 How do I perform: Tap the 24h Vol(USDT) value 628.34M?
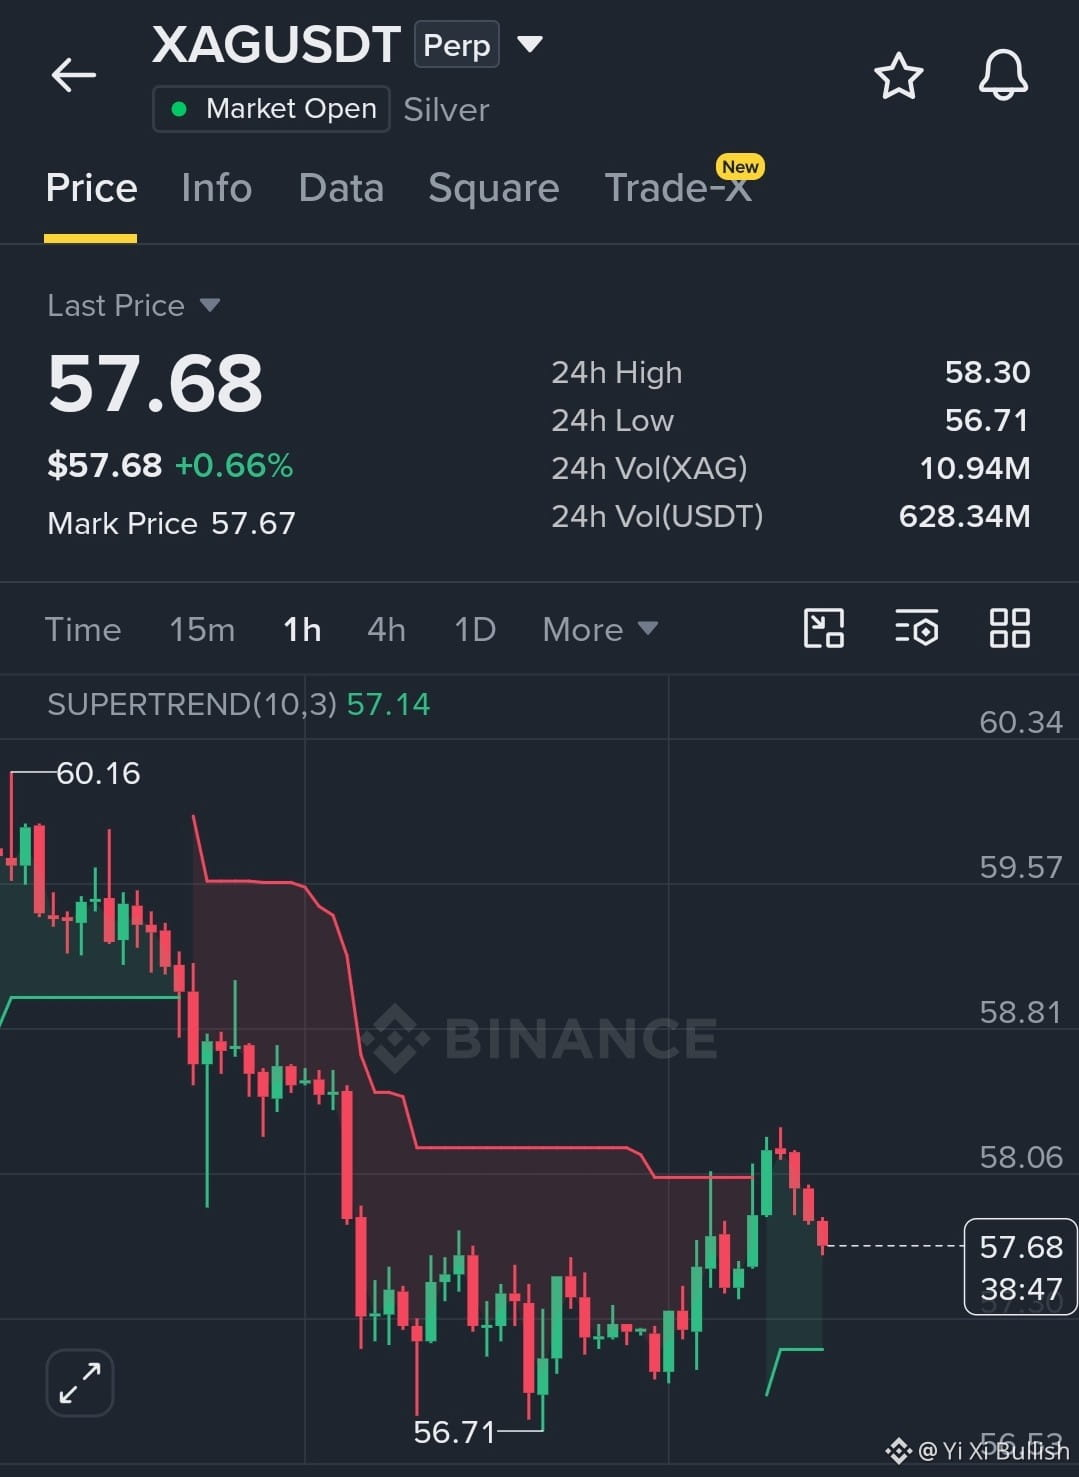click(x=964, y=516)
